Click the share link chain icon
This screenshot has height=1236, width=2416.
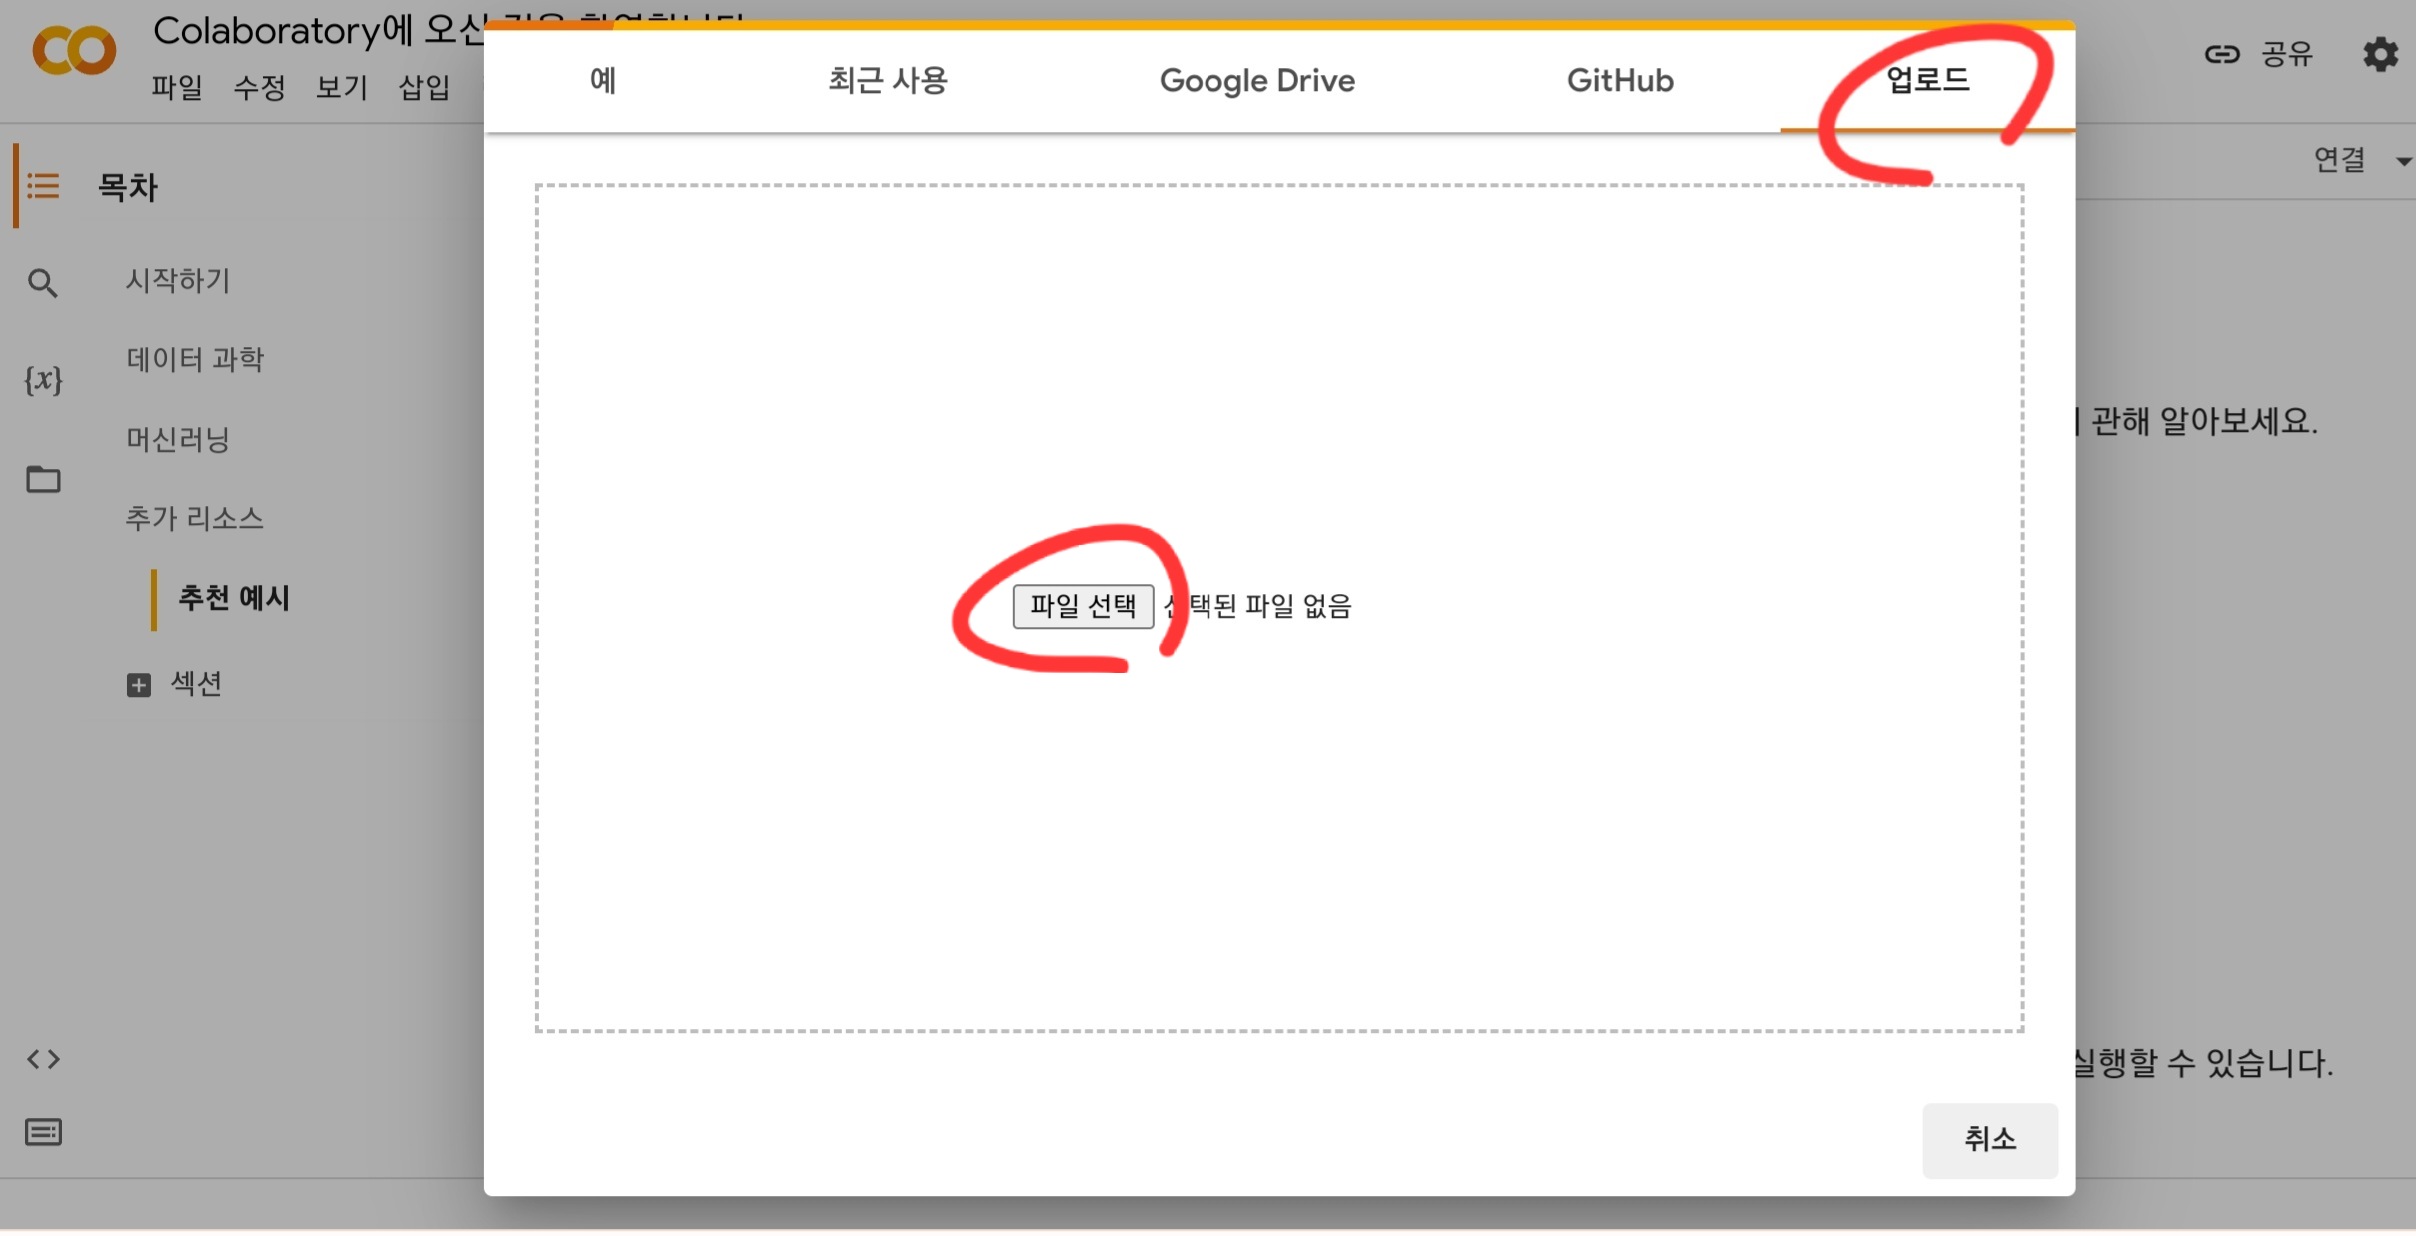pos(2221,54)
